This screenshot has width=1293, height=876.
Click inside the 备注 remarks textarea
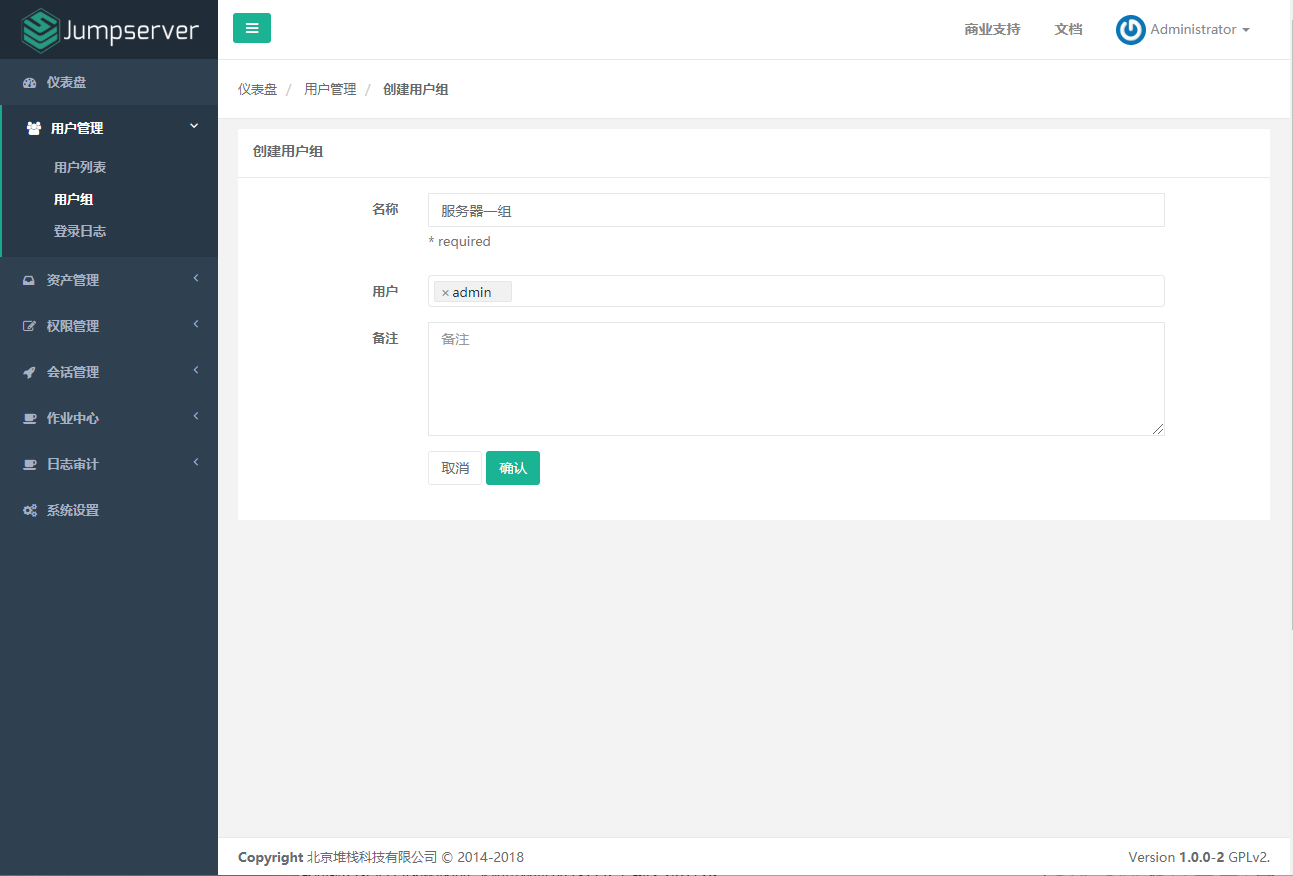[795, 378]
